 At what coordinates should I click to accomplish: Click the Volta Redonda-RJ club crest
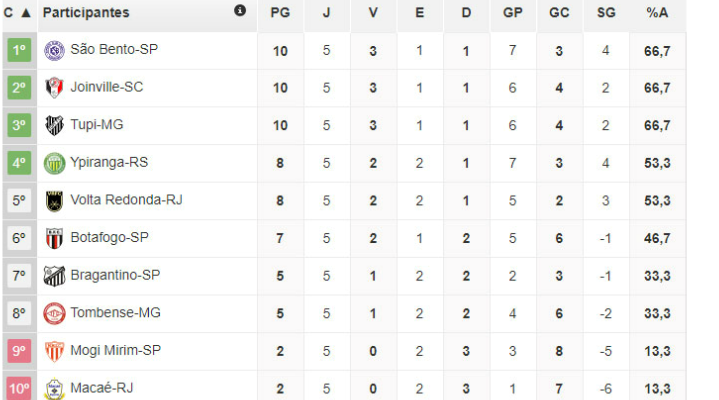pos(54,200)
